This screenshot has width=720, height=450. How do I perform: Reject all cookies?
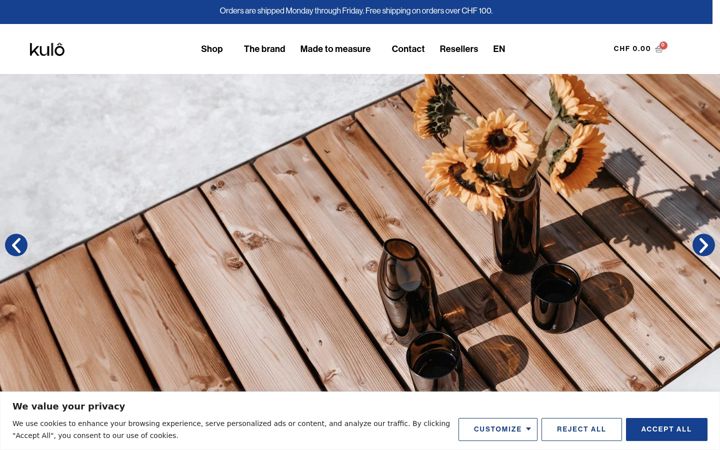pos(581,429)
